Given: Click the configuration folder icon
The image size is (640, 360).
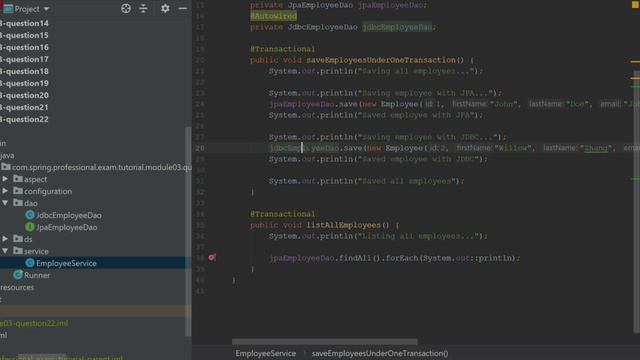Looking at the screenshot, I should tap(18, 191).
